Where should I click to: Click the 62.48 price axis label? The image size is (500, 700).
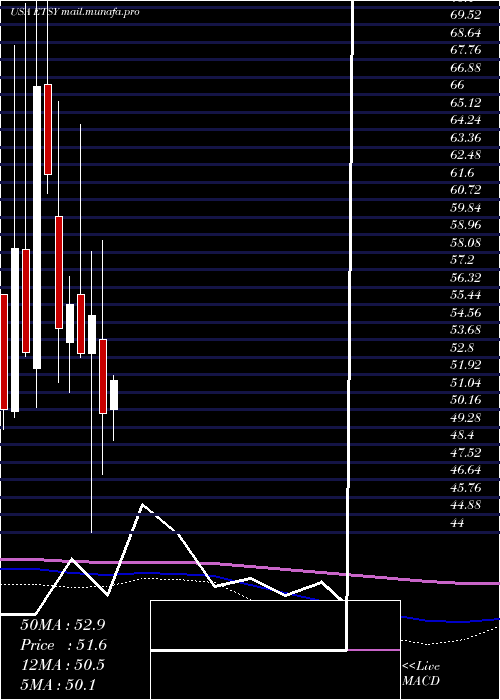[466, 155]
